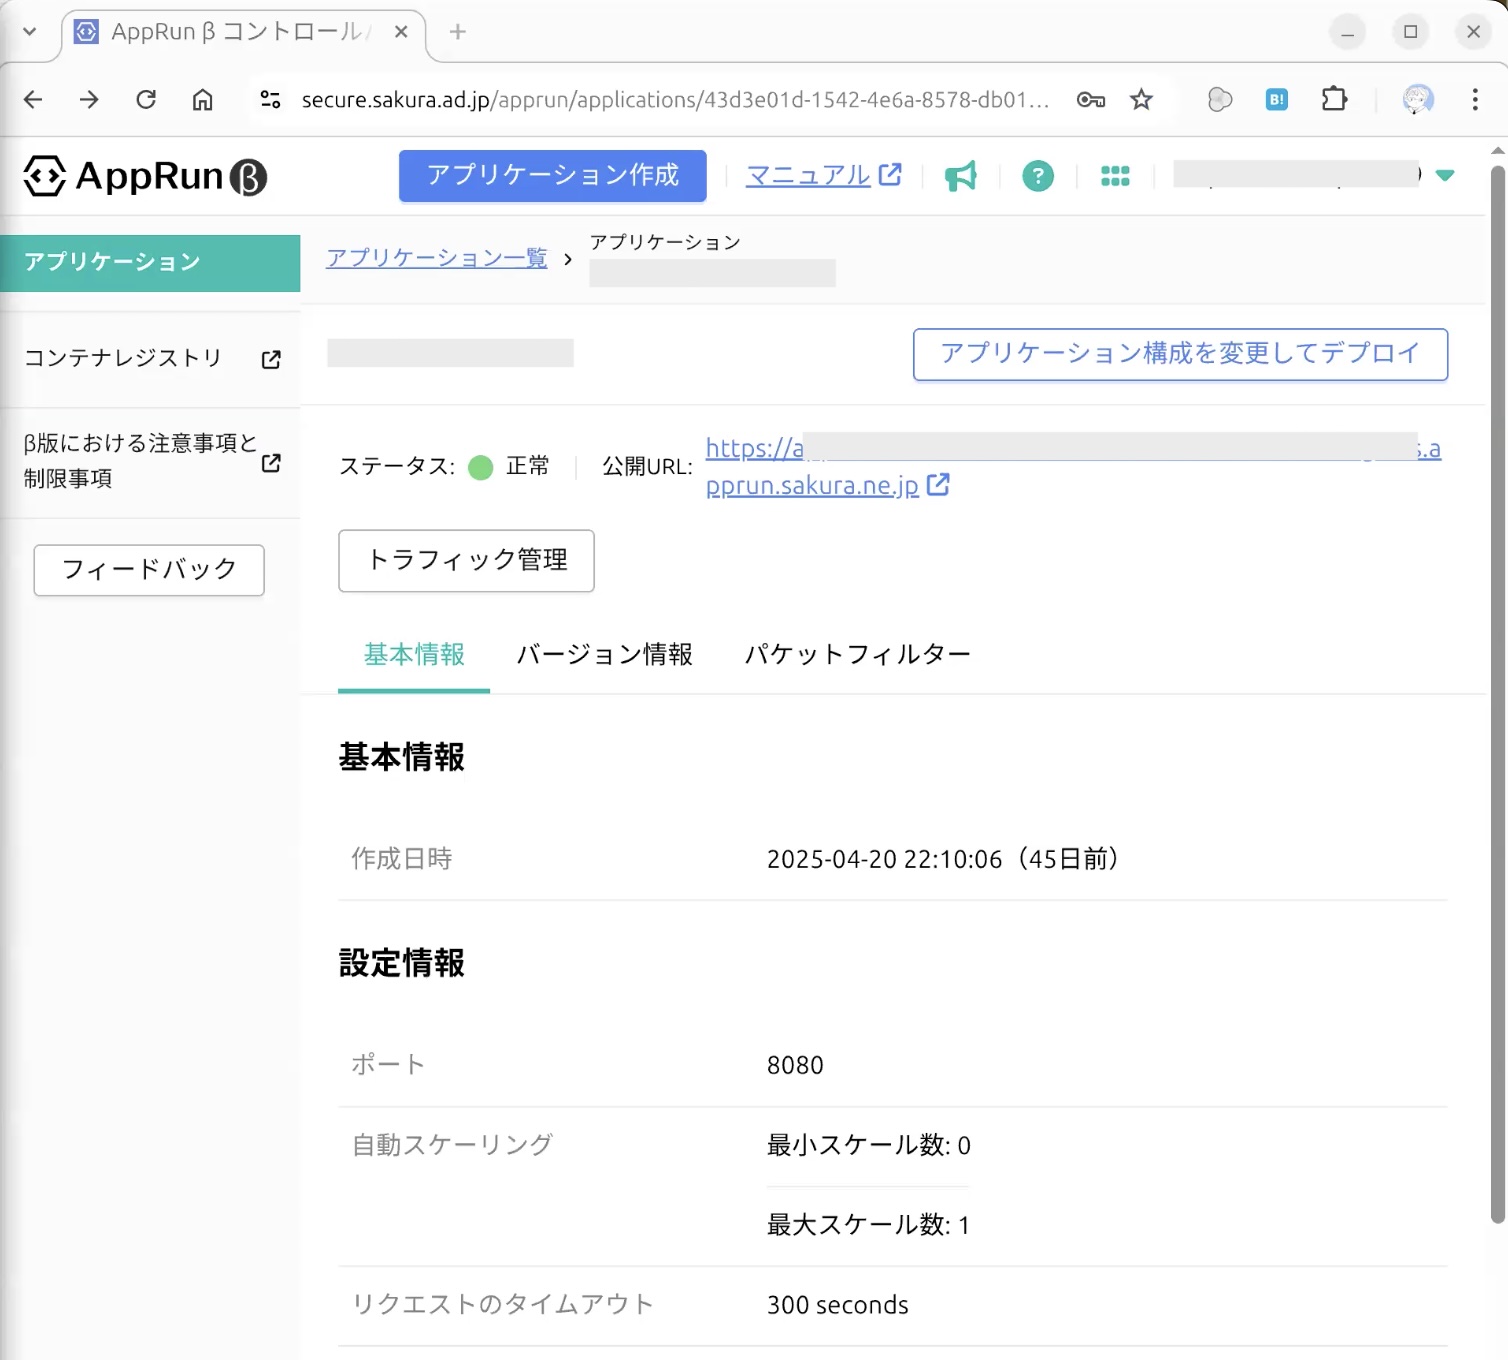Click the green 正常 status indicator
1508x1360 pixels.
tap(481, 467)
